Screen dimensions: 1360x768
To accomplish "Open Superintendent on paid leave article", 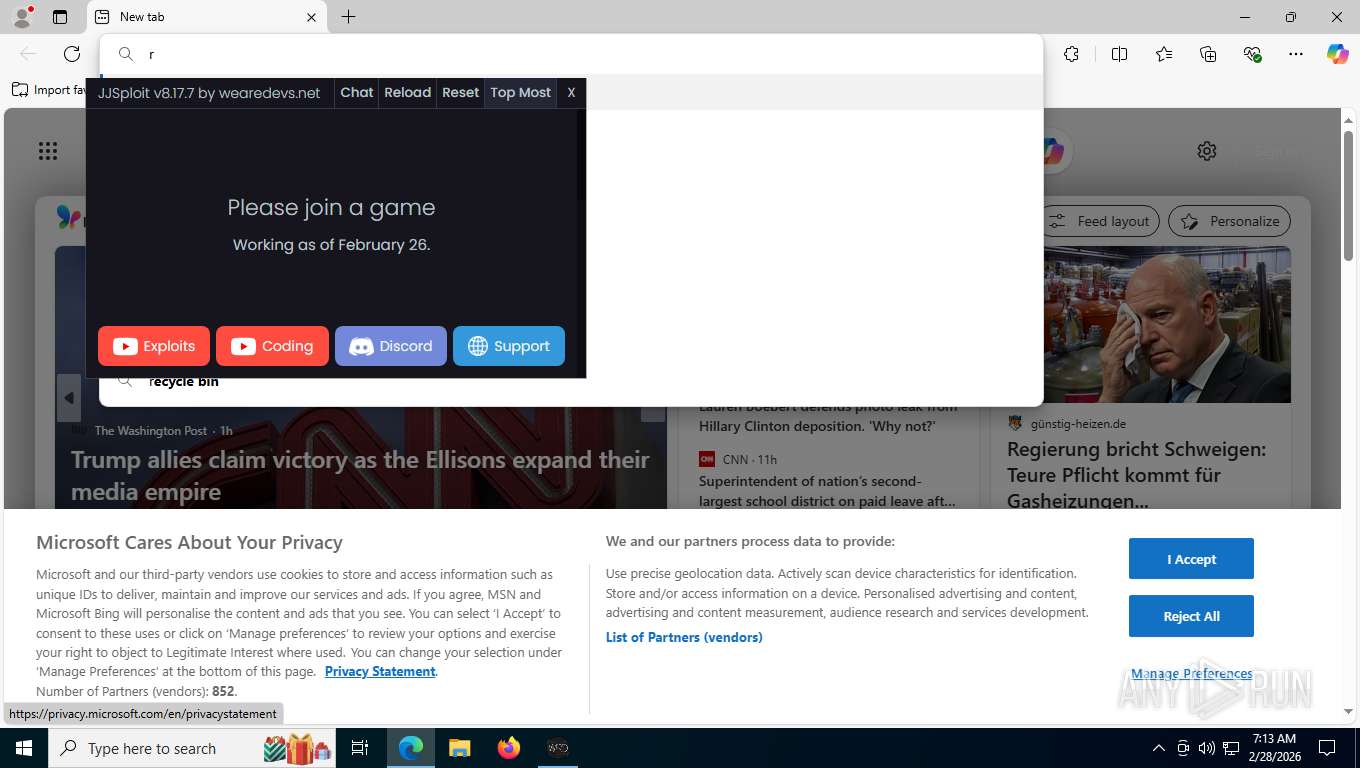I will coord(826,491).
